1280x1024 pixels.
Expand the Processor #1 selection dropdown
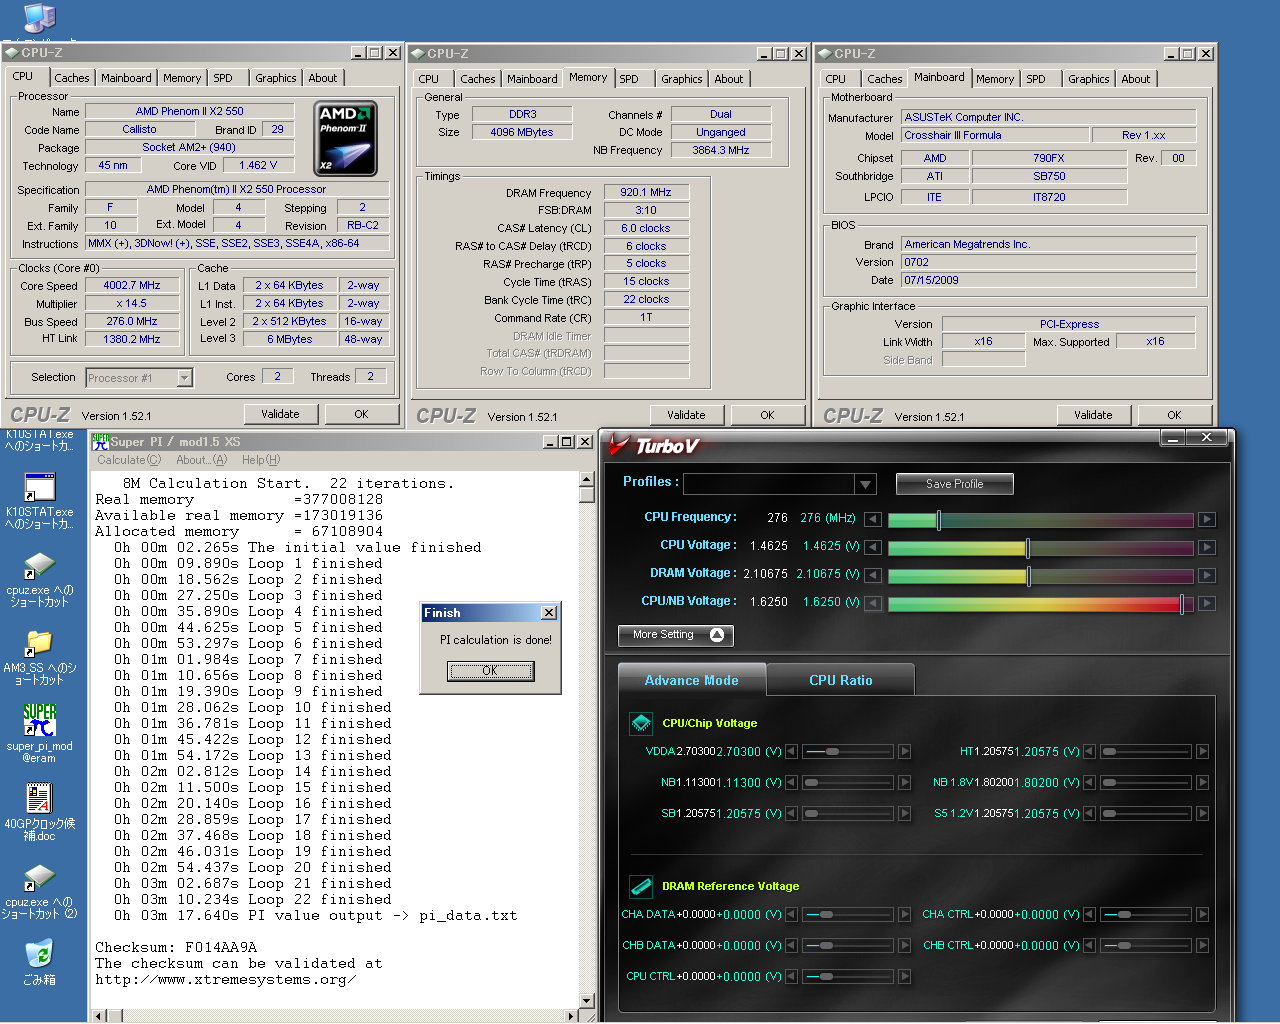(184, 378)
